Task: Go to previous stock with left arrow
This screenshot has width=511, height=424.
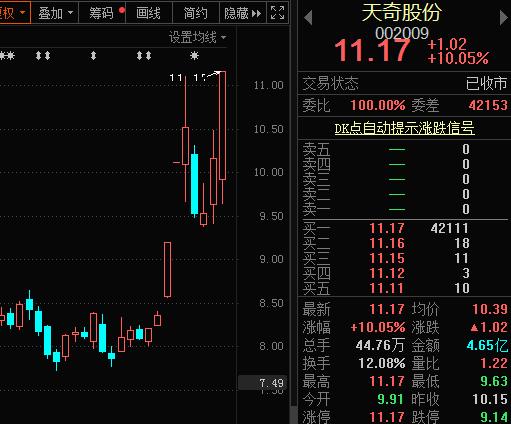Action: point(308,17)
